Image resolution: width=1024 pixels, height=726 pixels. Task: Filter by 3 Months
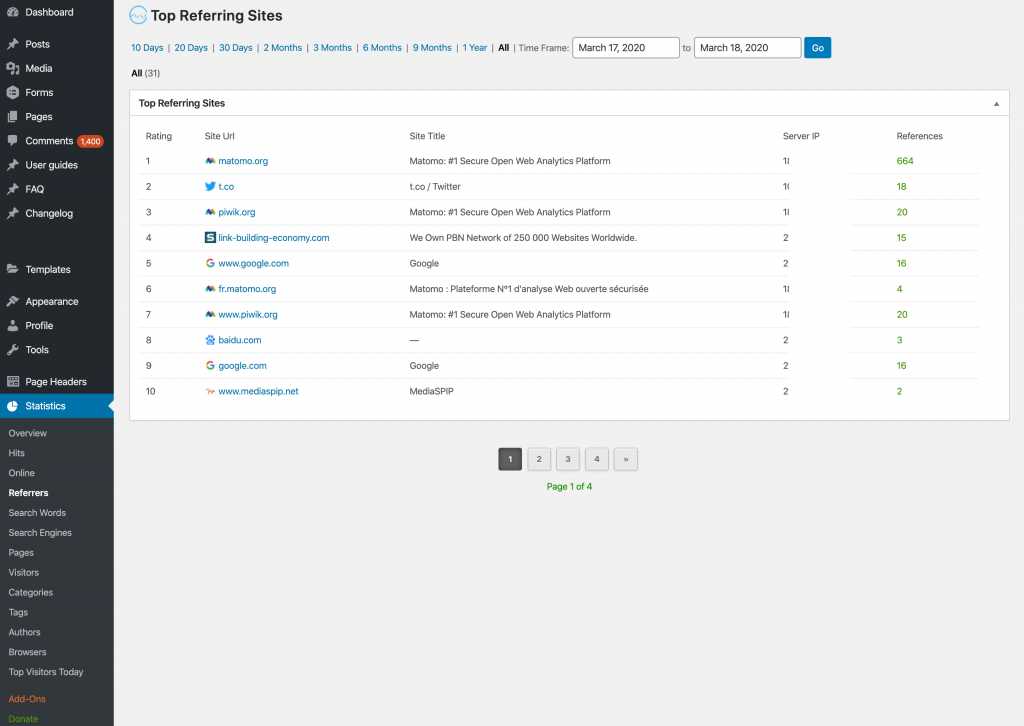[332, 48]
